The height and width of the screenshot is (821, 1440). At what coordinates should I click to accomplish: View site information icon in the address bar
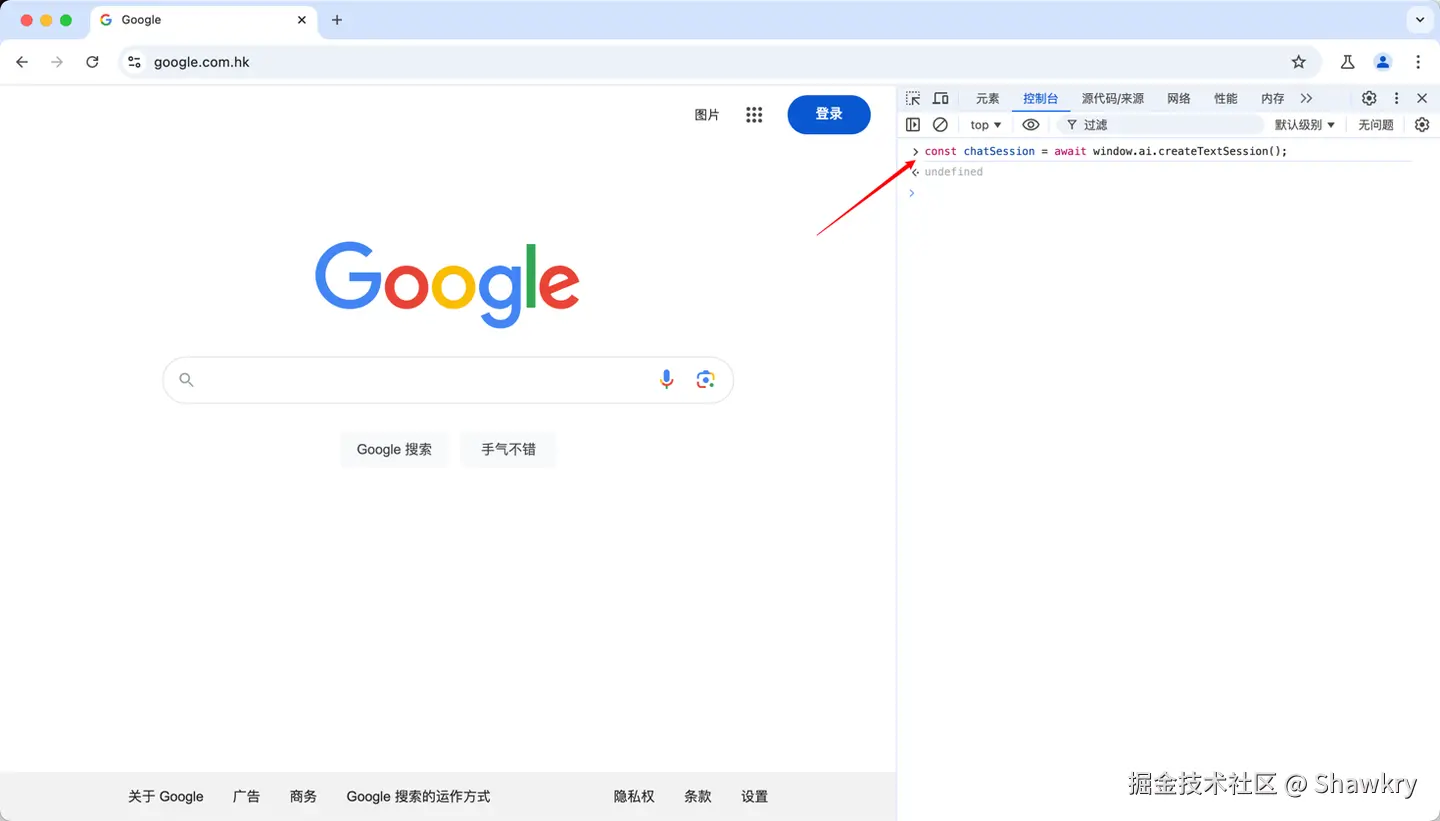click(134, 62)
